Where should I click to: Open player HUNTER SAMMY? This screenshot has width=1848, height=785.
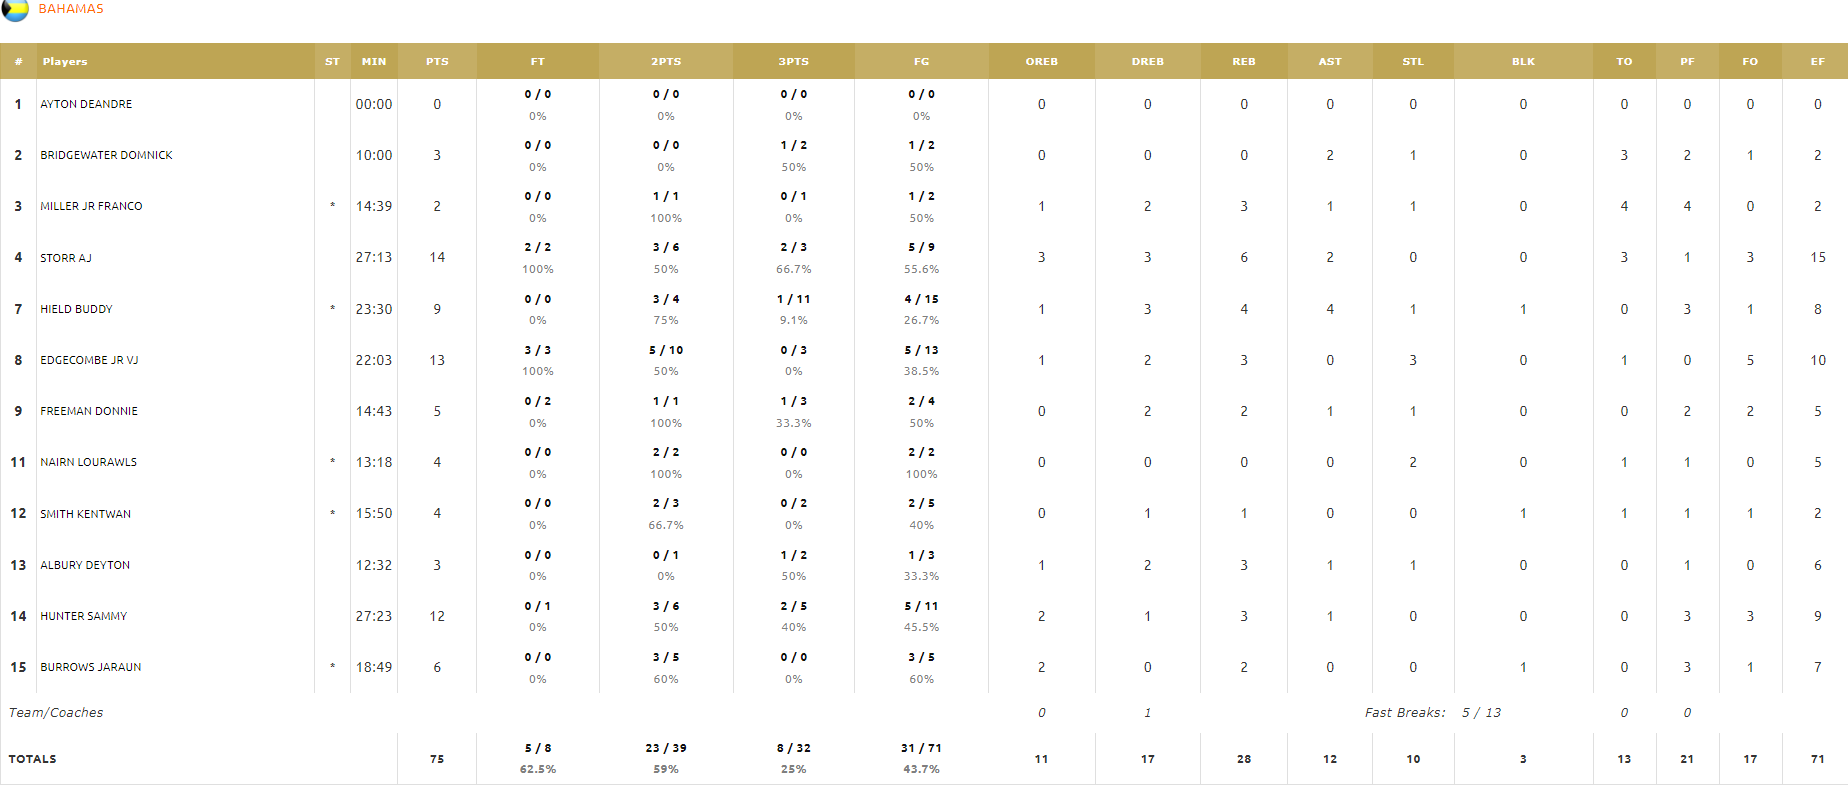pos(84,616)
